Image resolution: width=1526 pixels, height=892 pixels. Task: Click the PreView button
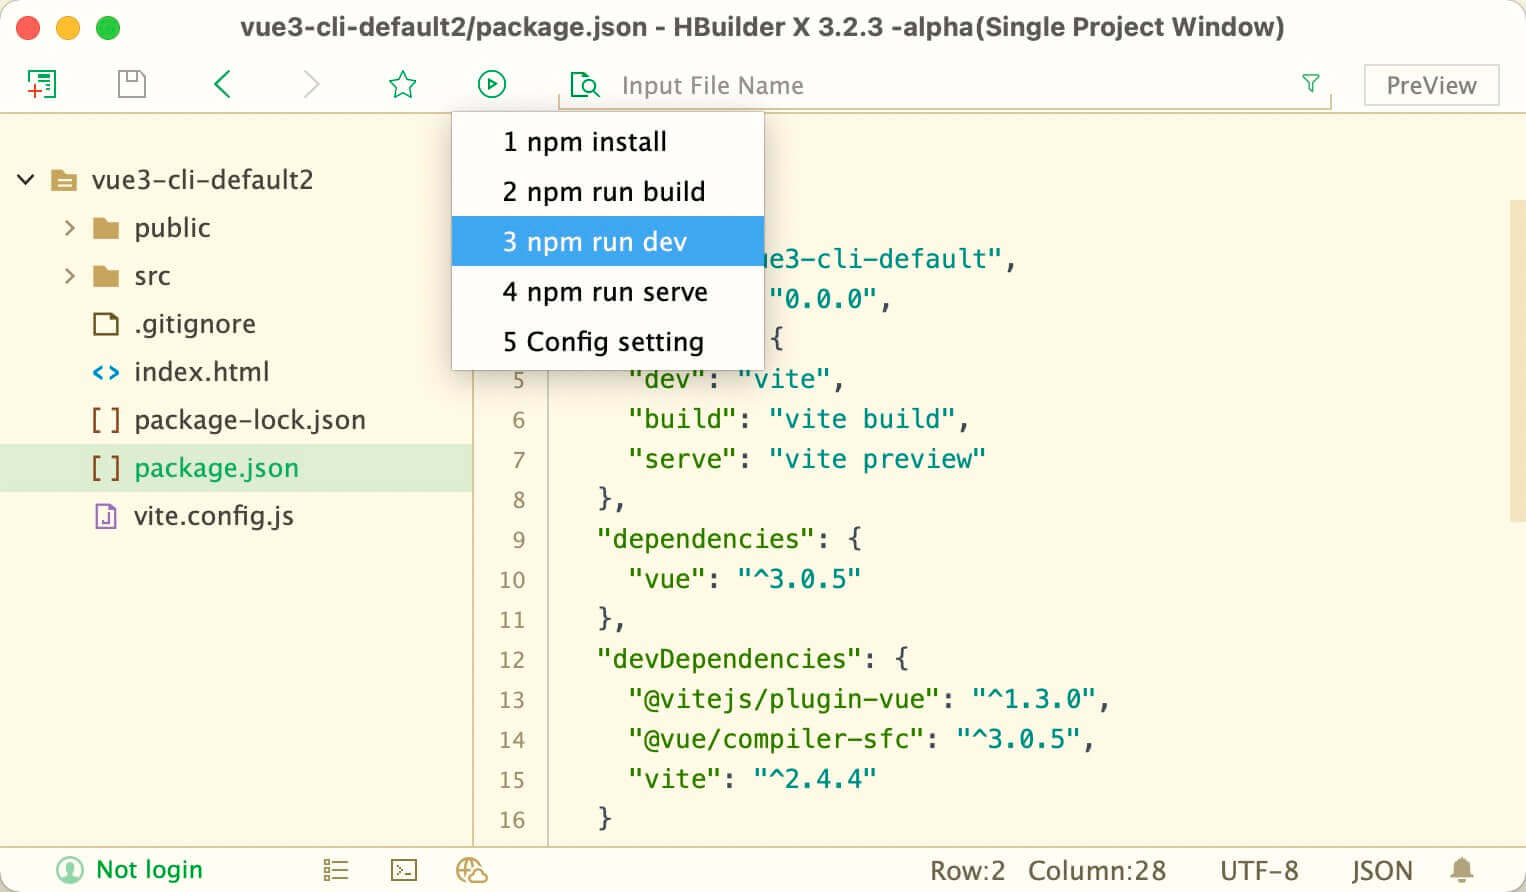[x=1431, y=85]
